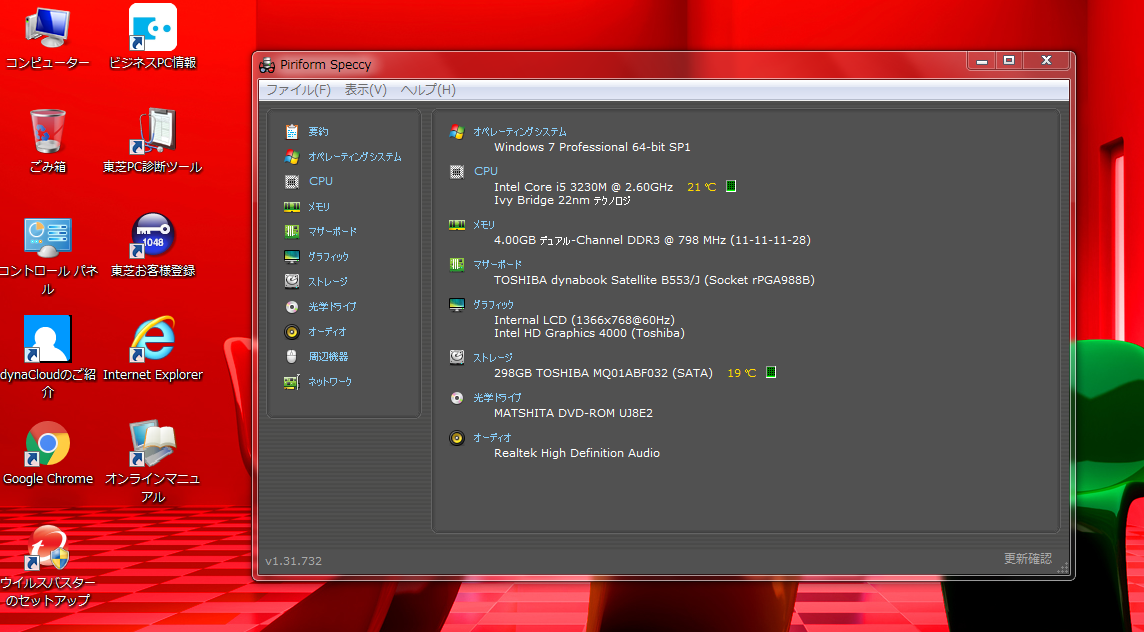This screenshot has height=632, width=1144.
Task: Click the CPU chip icon in the summary pane
Action: [457, 172]
